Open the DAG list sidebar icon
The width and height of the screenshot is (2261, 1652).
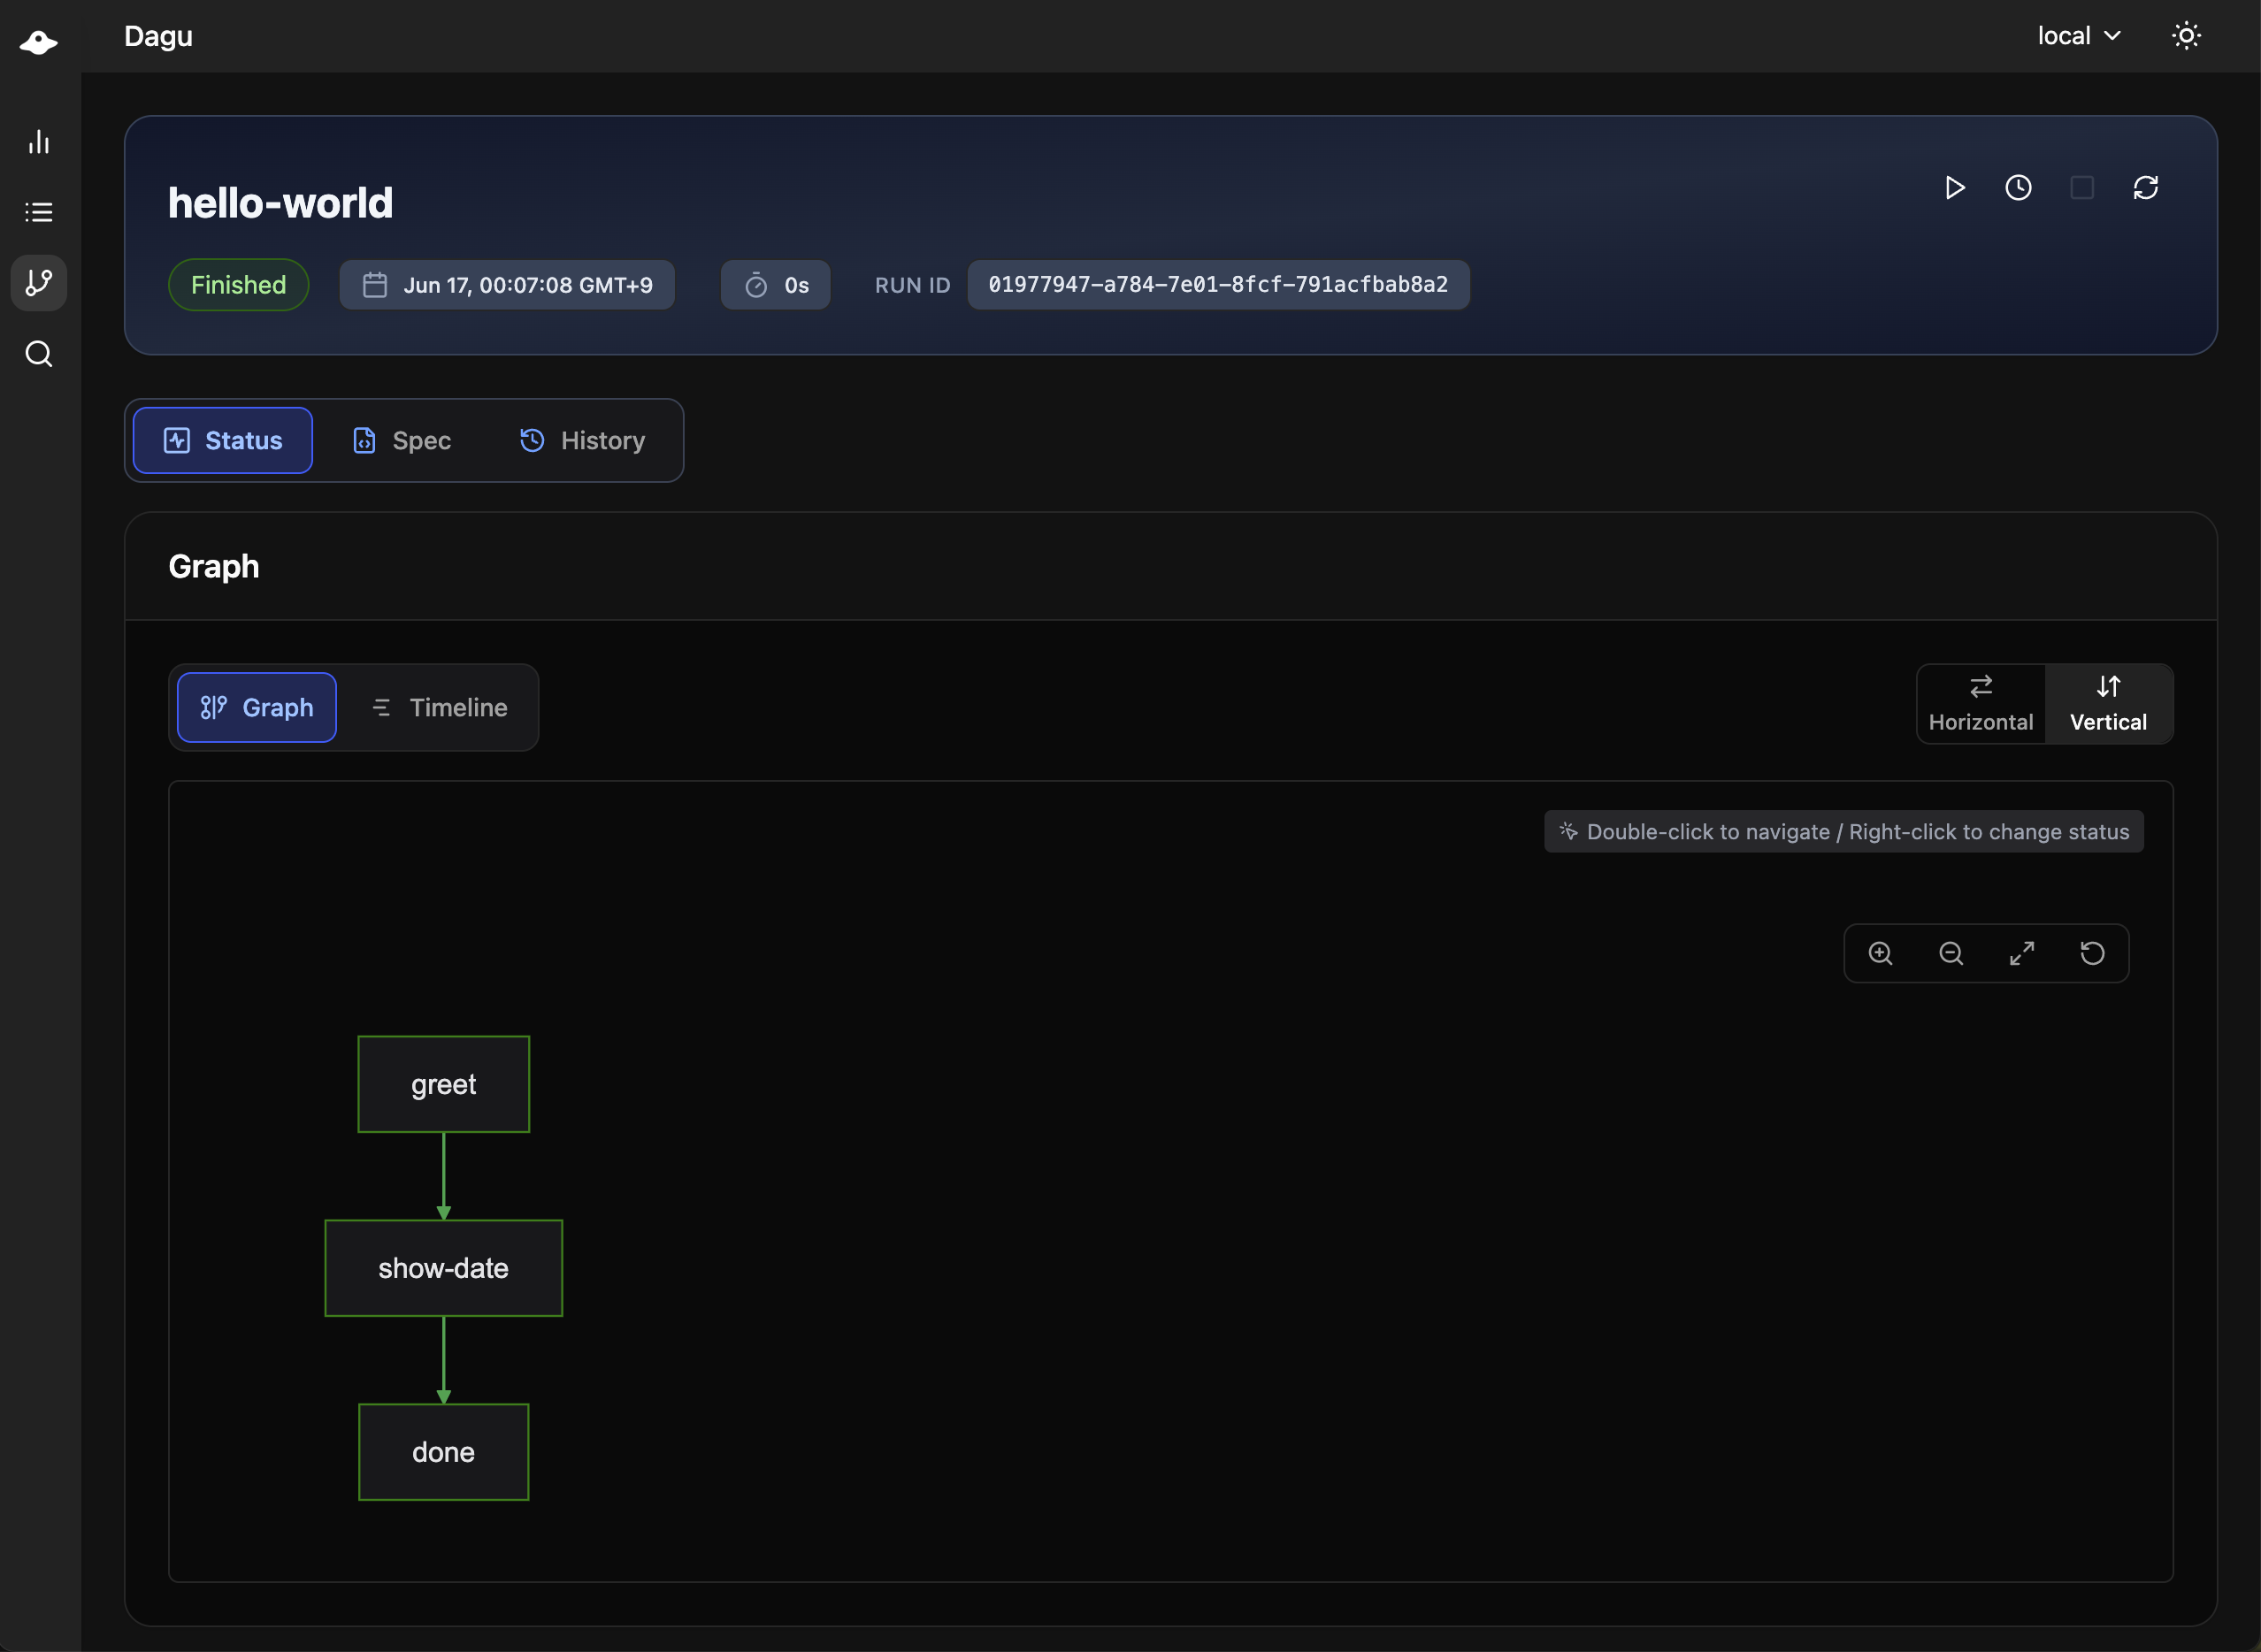39,212
